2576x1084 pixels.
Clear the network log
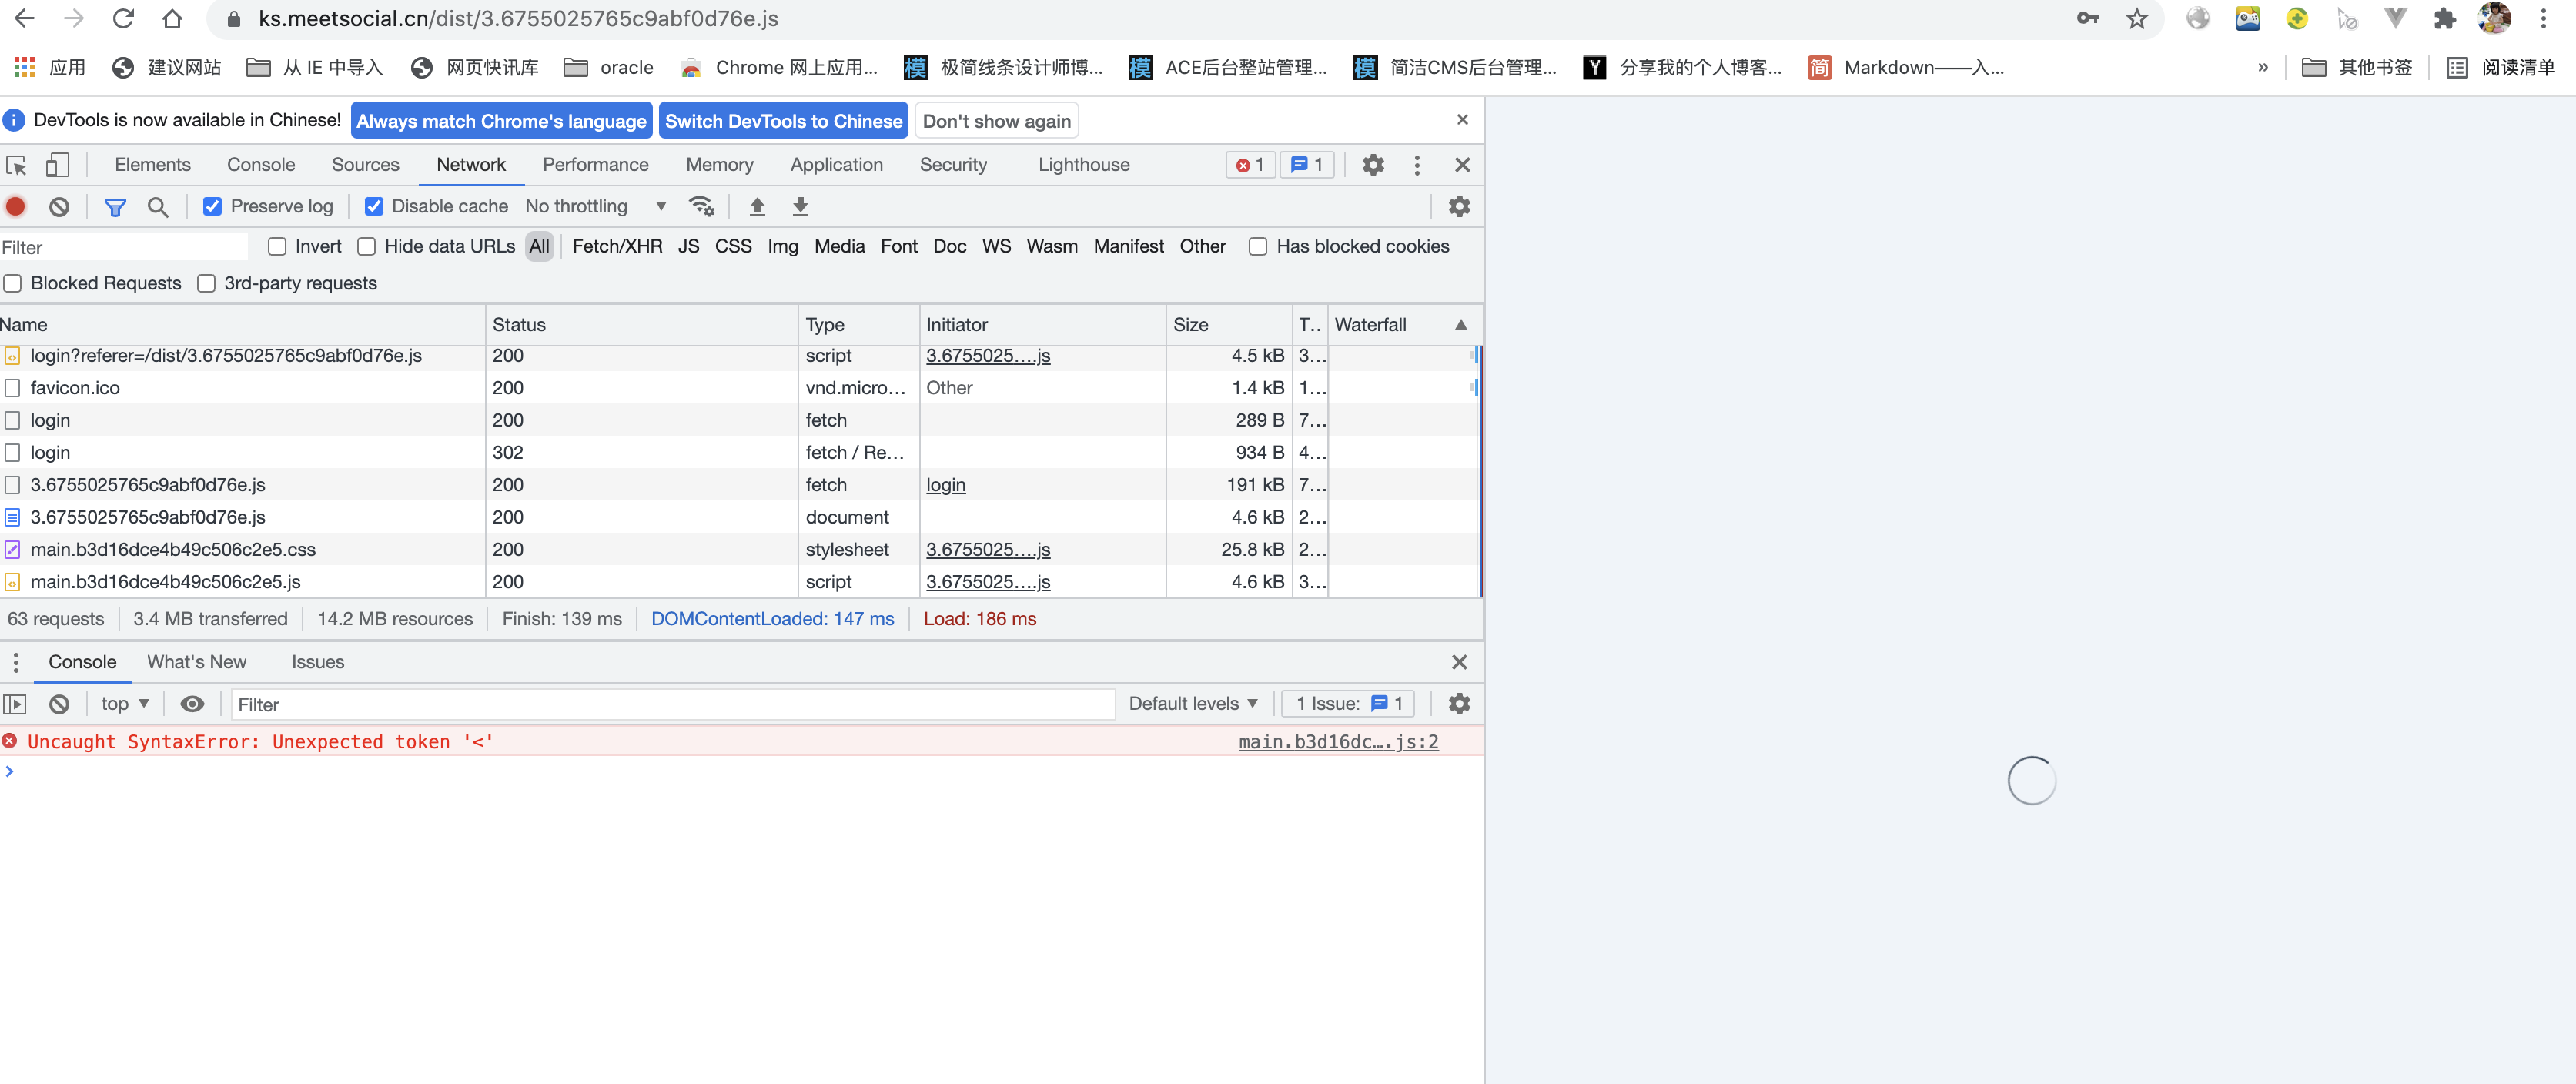click(59, 207)
